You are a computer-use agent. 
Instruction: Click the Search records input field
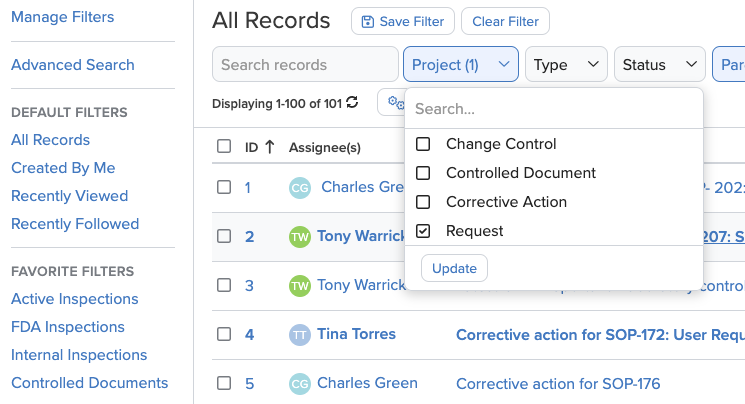(x=304, y=65)
